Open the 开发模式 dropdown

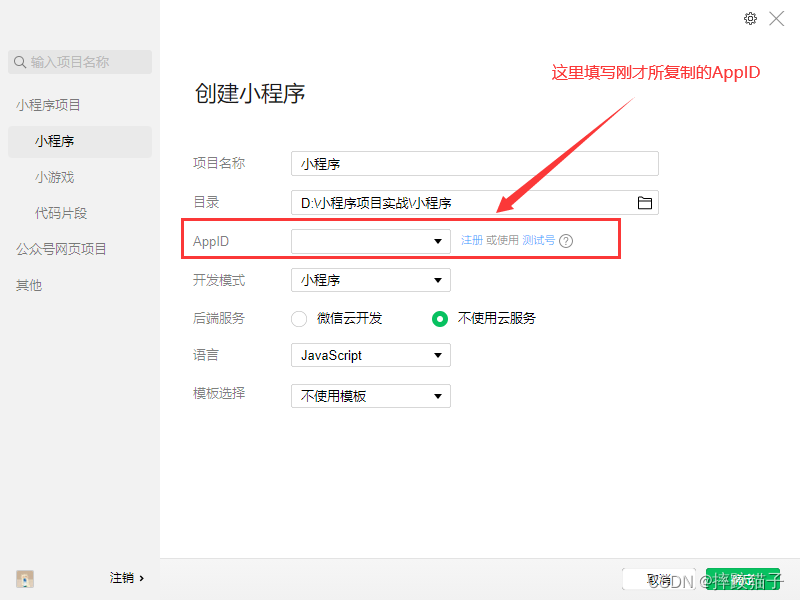(437, 281)
